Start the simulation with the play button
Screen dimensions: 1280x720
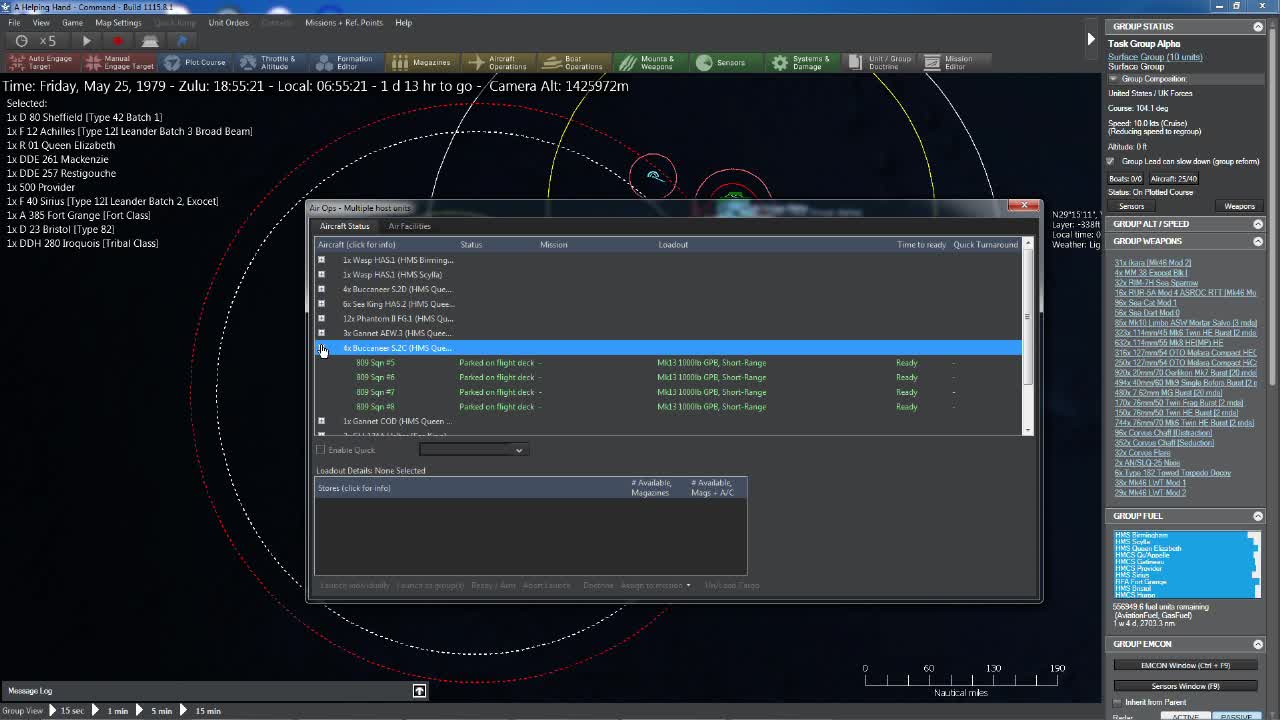[x=86, y=41]
